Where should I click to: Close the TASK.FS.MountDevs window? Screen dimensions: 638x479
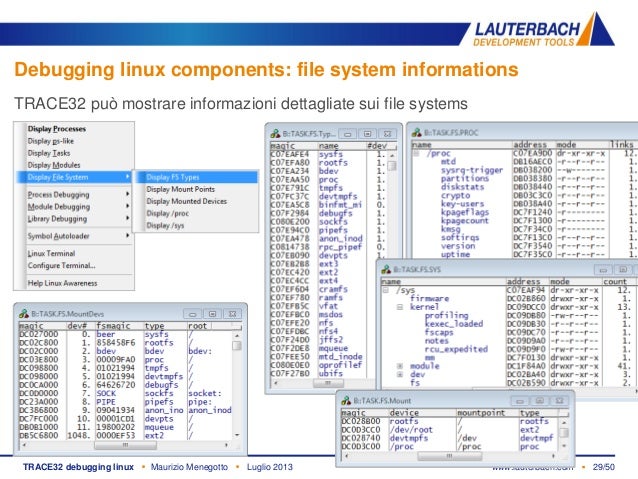tap(232, 314)
